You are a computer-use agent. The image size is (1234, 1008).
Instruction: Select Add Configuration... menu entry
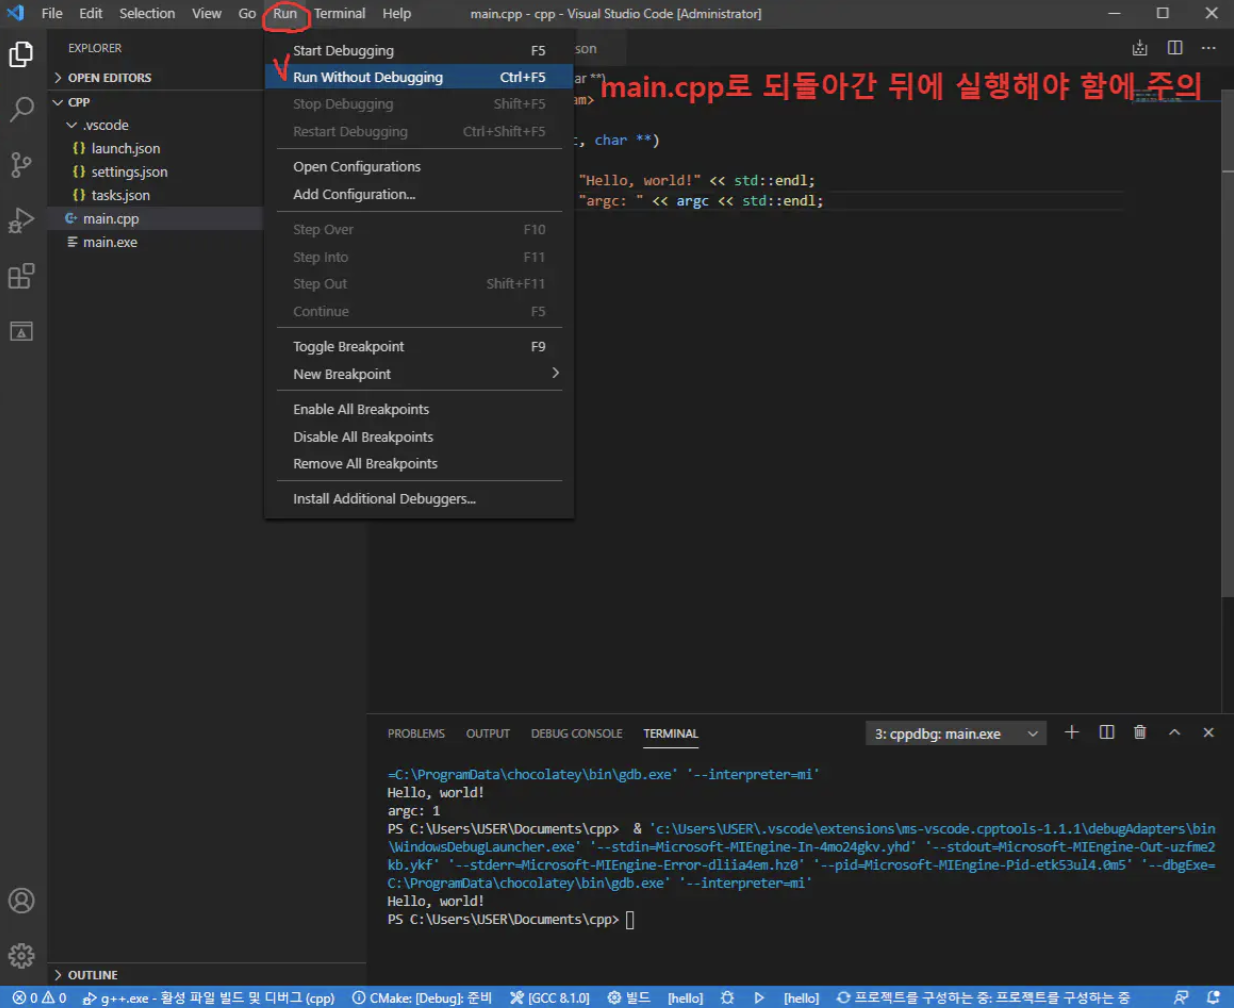click(419, 194)
